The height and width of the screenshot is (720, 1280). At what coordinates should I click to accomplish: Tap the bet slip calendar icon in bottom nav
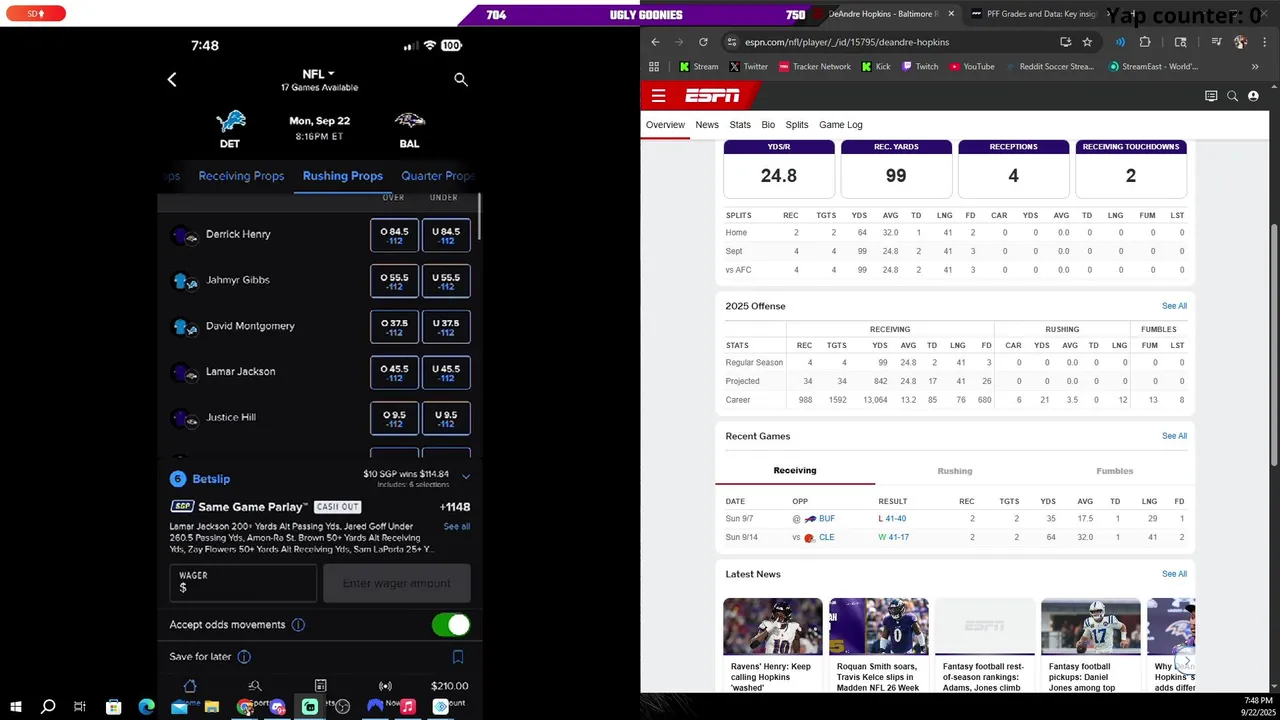(320, 686)
